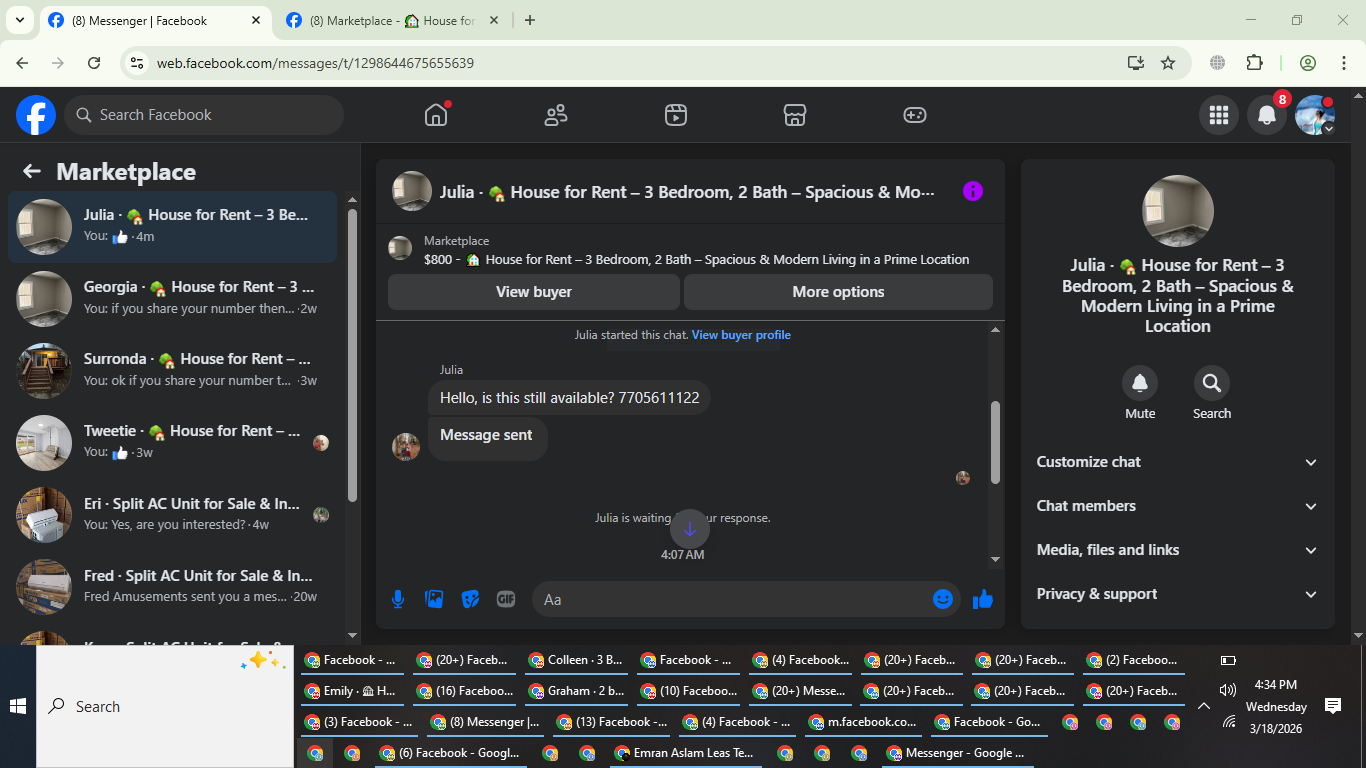Open the Marketplace storefront icon
This screenshot has width=1366, height=768.
[x=795, y=115]
